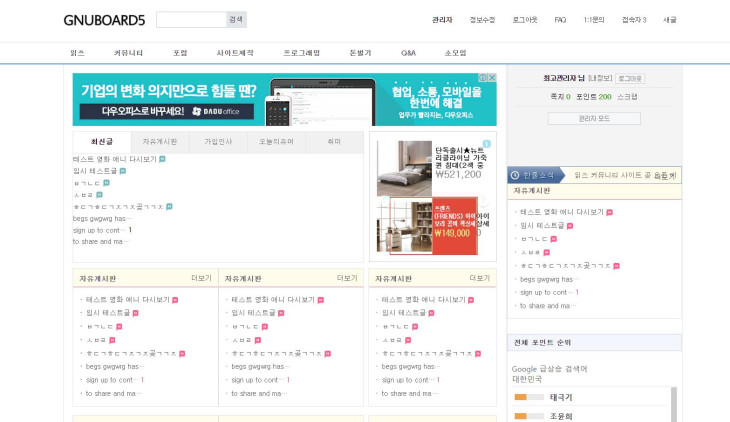This screenshot has width=730, height=422.
Task: Click the info badge on the furniture ad
Action: pos(487,144)
